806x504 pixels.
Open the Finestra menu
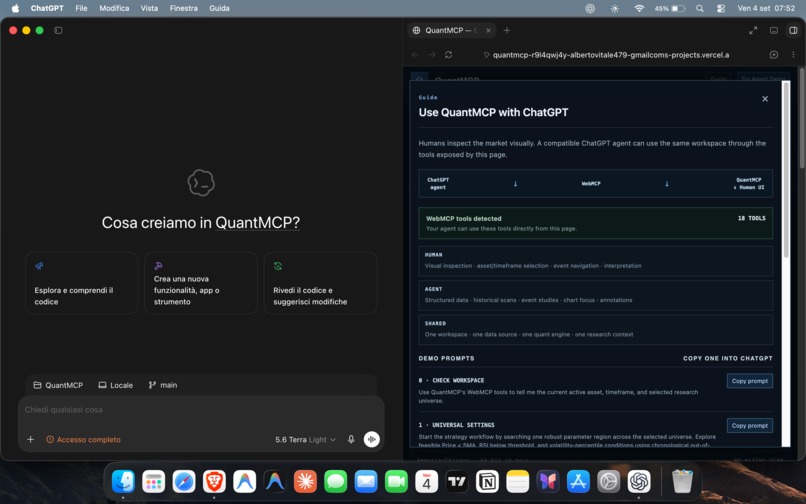pyautogui.click(x=184, y=8)
